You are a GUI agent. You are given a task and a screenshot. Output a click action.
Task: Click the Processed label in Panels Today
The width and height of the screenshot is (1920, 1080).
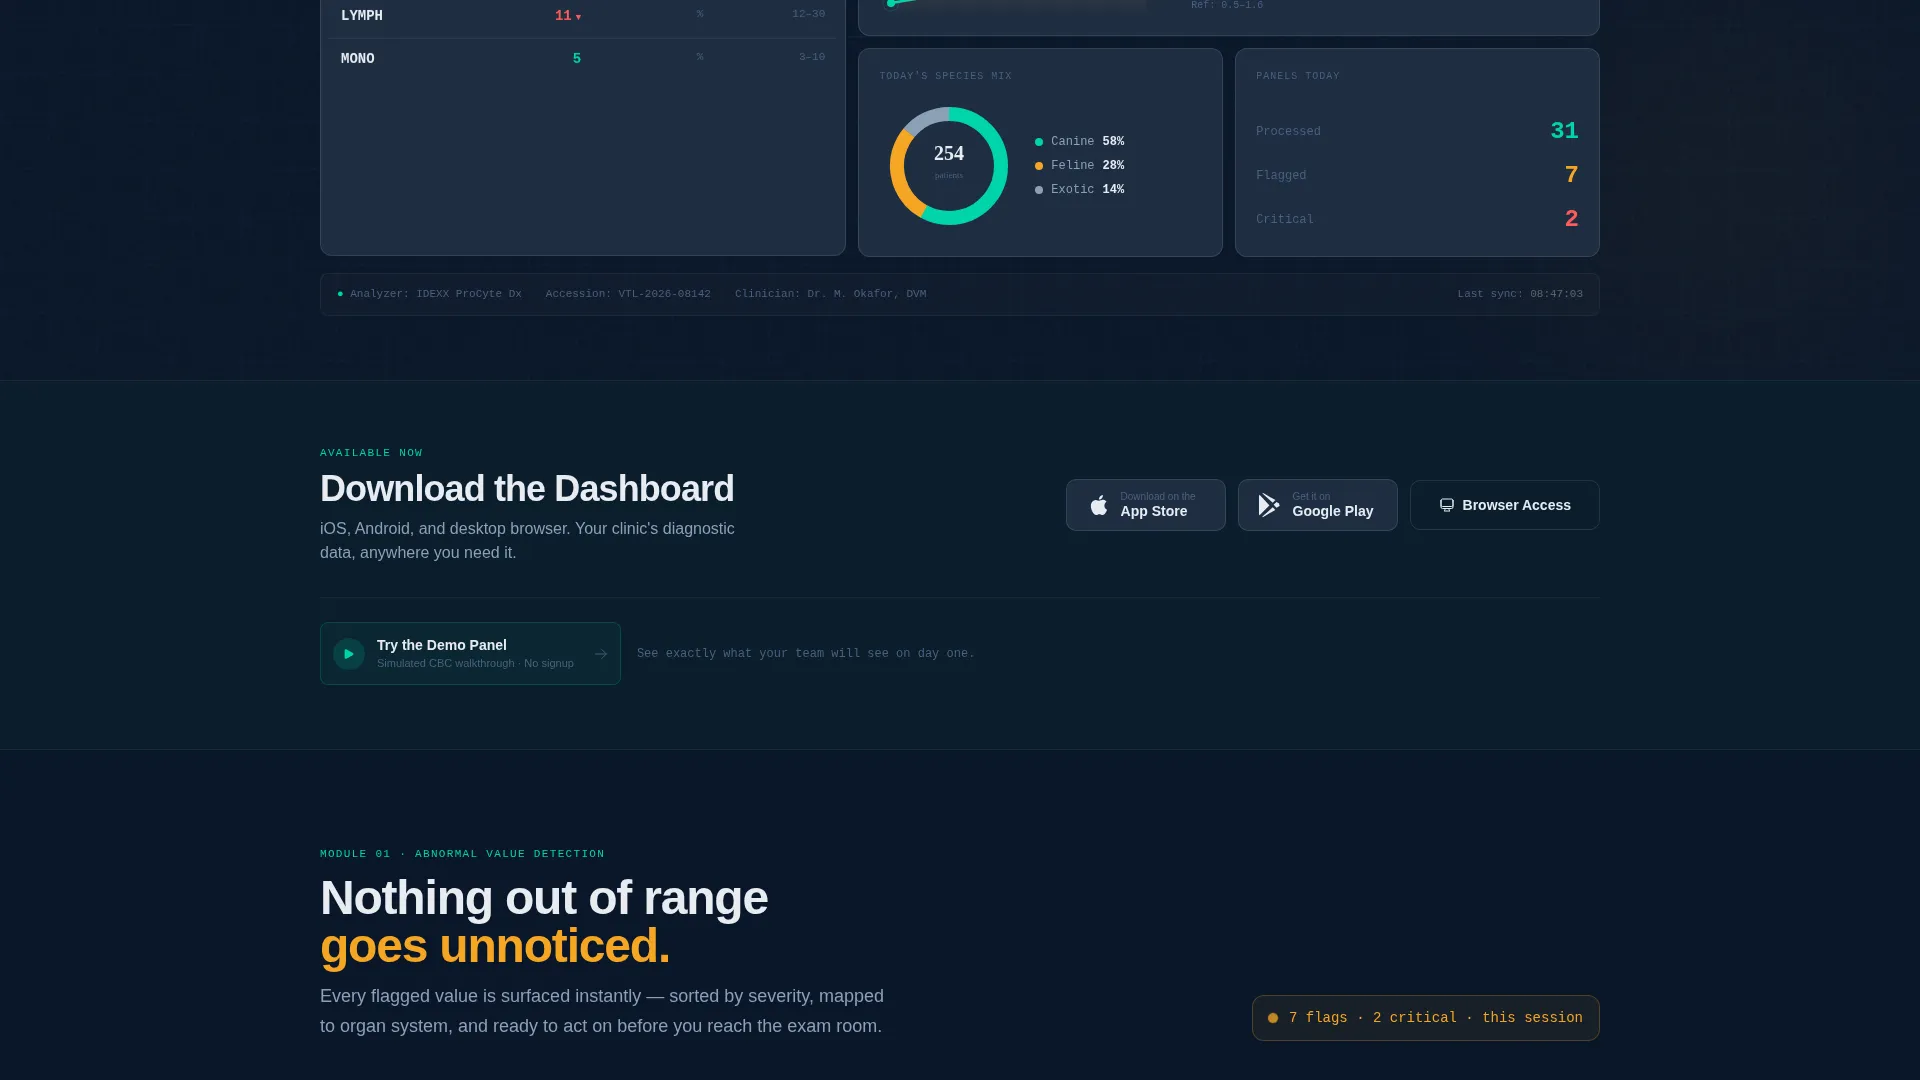click(x=1288, y=131)
